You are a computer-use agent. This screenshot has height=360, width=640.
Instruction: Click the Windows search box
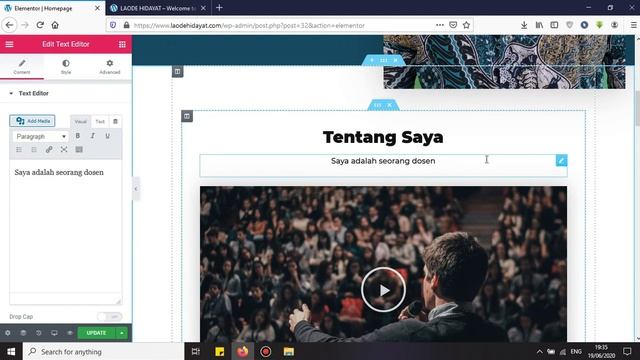tap(104, 351)
